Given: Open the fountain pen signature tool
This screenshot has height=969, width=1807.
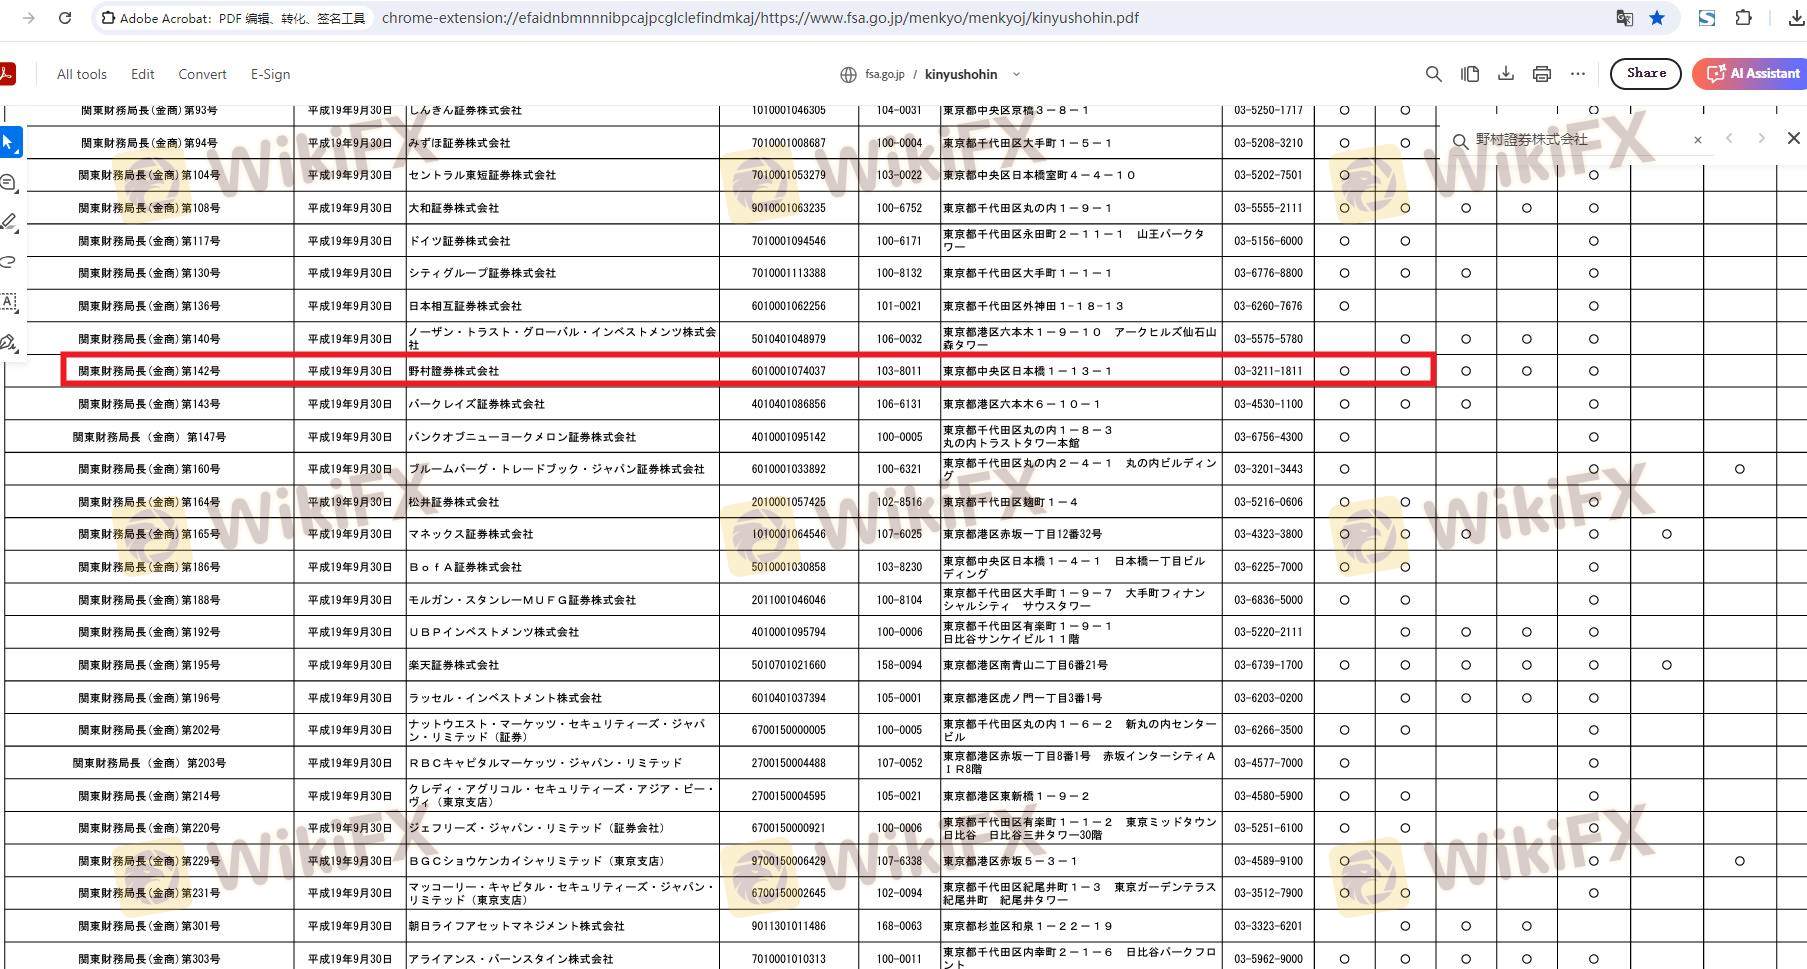Looking at the screenshot, I should pos(9,342).
